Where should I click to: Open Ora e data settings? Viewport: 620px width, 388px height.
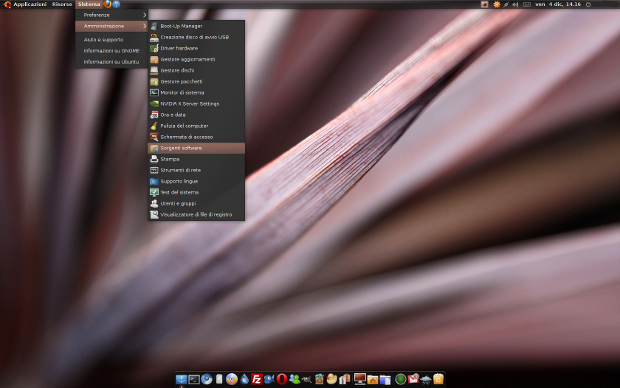click(197, 115)
